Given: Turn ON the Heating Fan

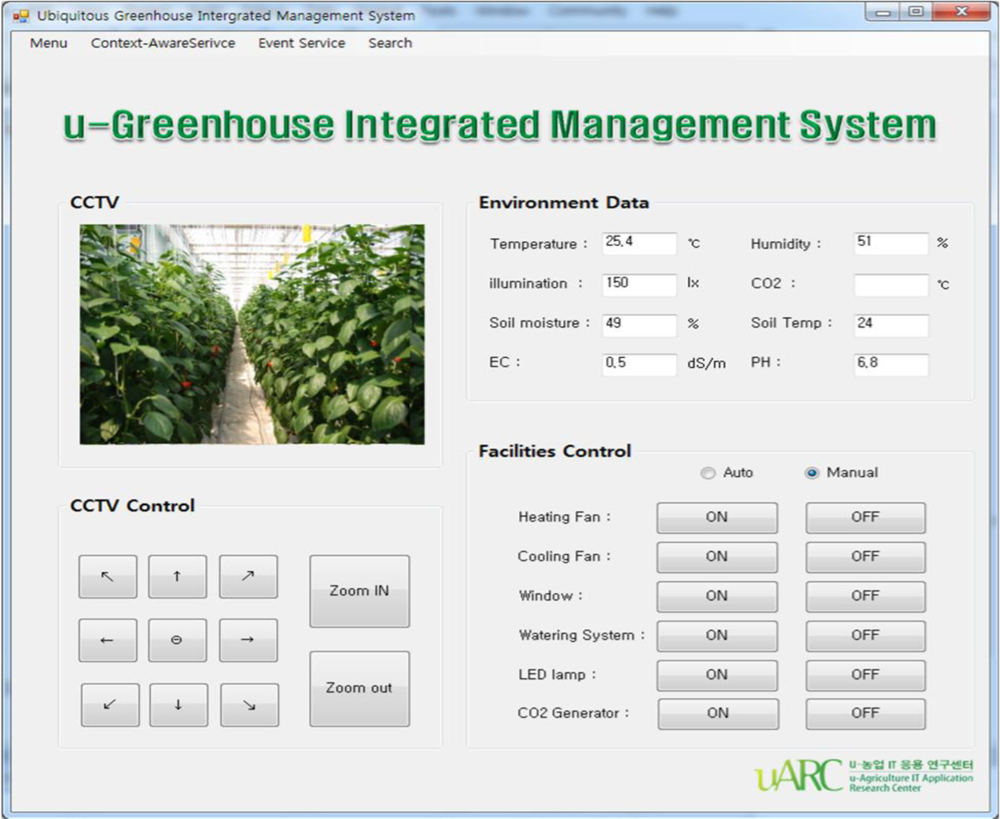Looking at the screenshot, I should tap(716, 518).
